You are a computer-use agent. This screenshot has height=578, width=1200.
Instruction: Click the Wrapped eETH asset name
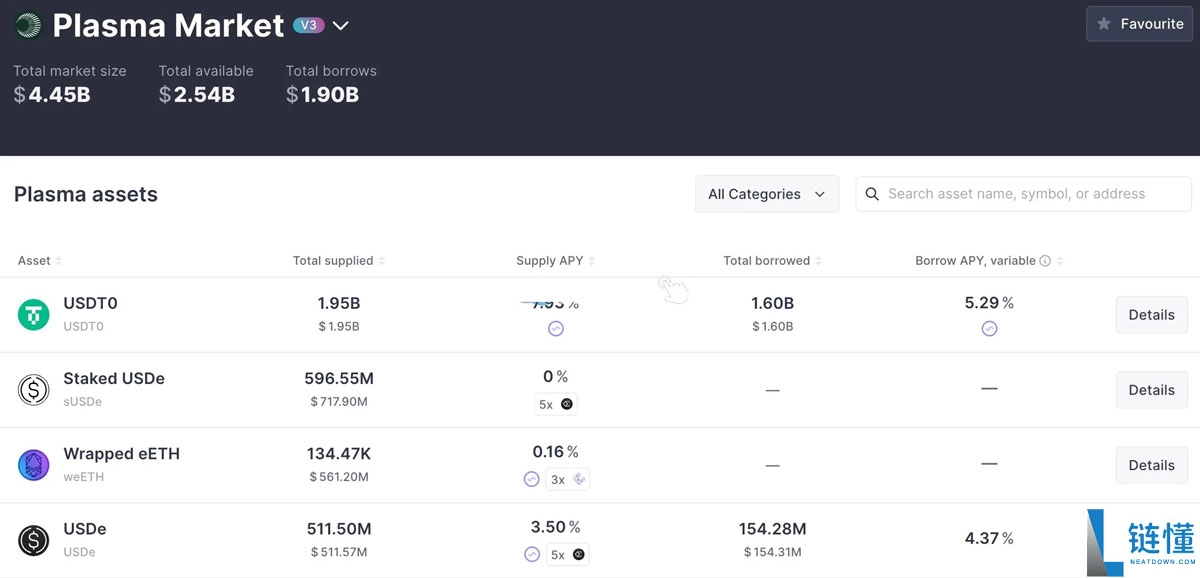121,453
